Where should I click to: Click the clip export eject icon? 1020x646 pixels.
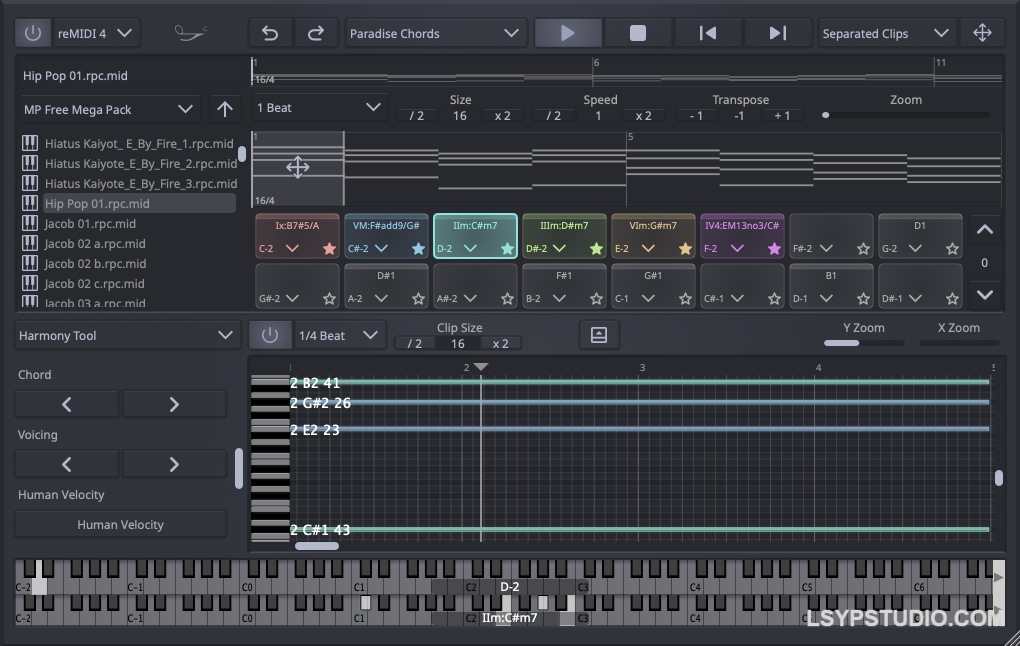(599, 335)
